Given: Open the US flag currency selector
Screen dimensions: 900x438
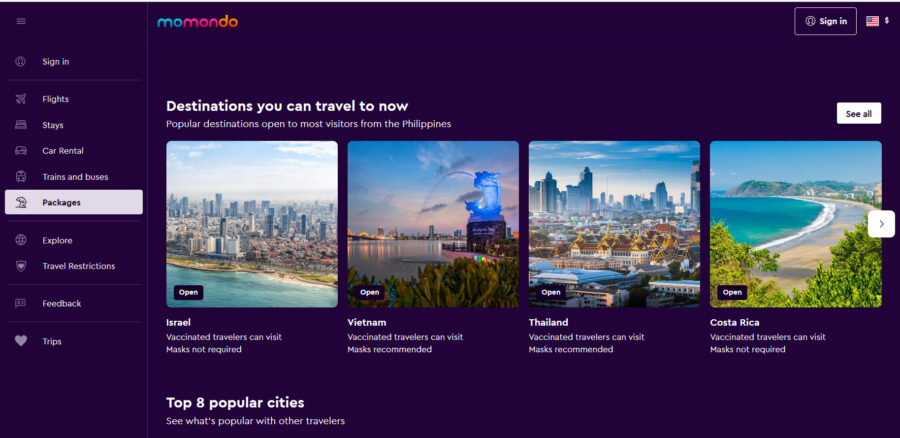Looking at the screenshot, I should 878,21.
